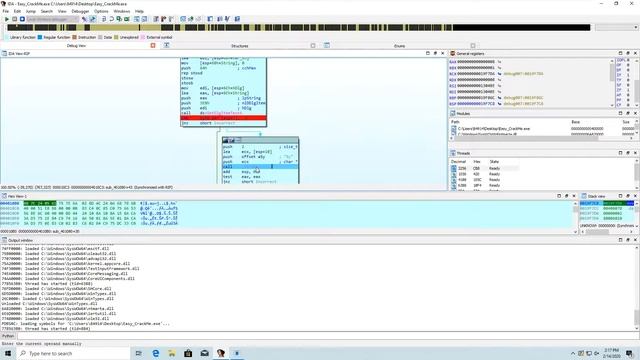
Task: Click the Output window panel icon
Action: coord(4,240)
